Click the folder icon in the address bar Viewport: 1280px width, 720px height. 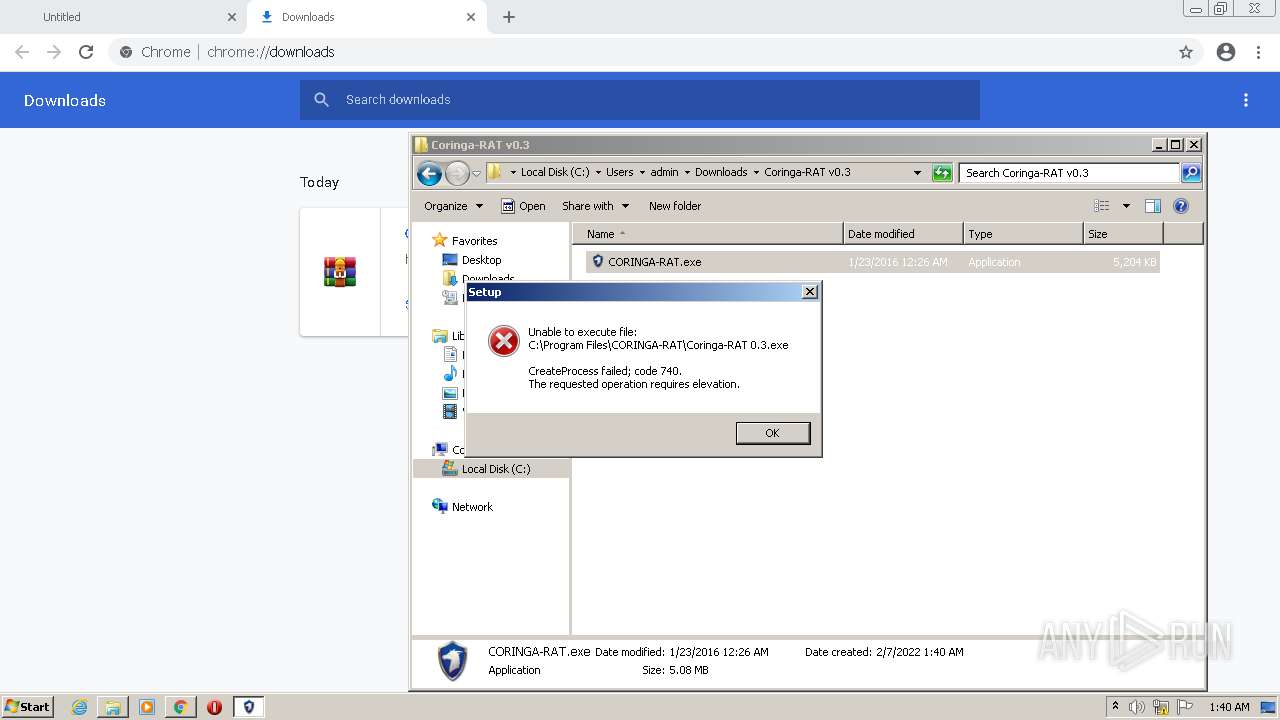495,172
